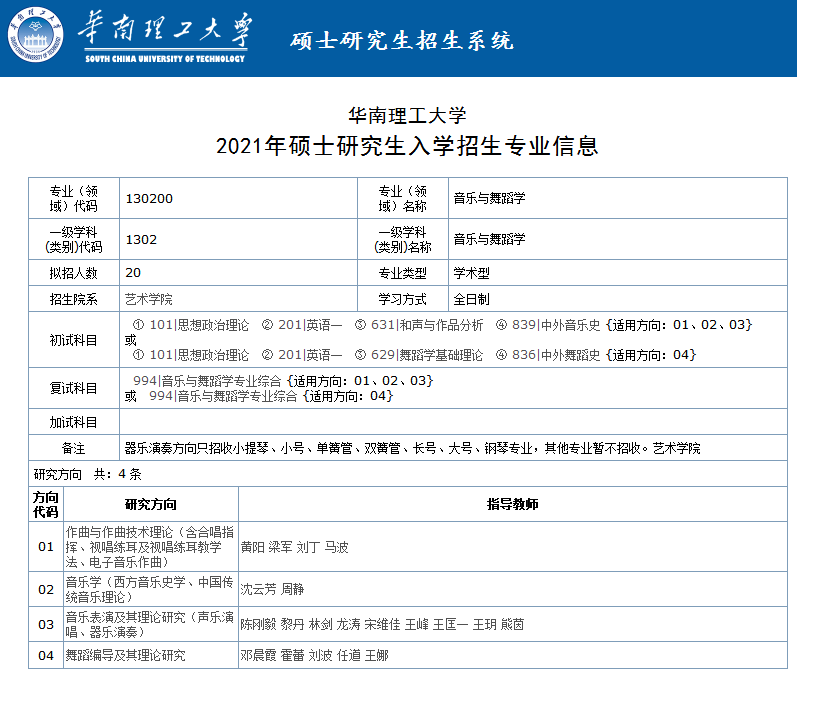Click the 硕士研究生招生系统 header title

tap(402, 41)
